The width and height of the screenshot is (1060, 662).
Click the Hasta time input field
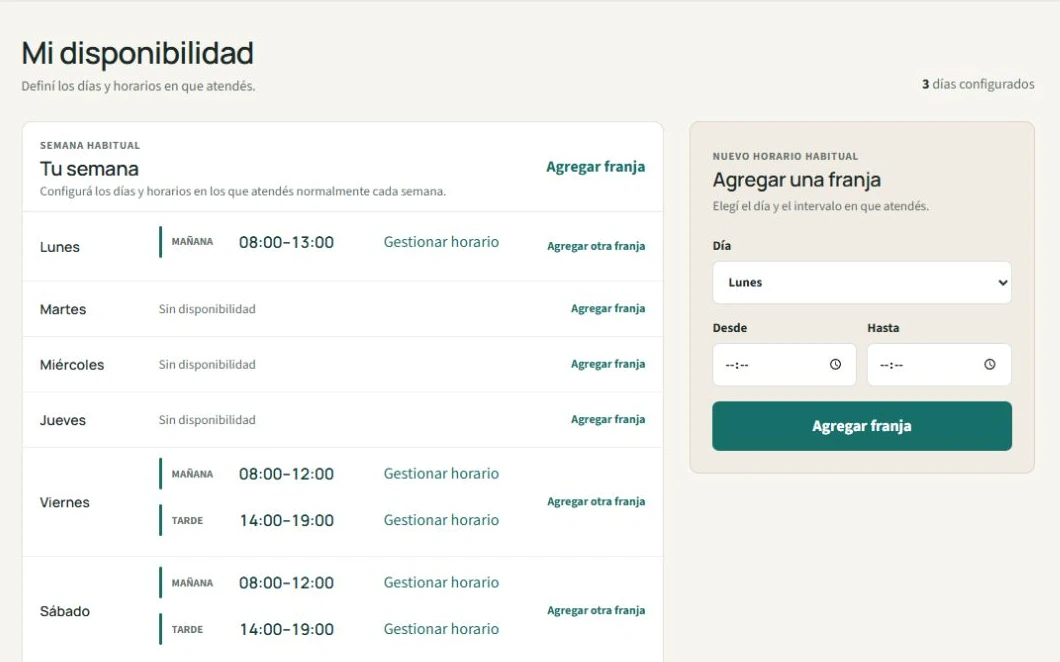pos(939,364)
